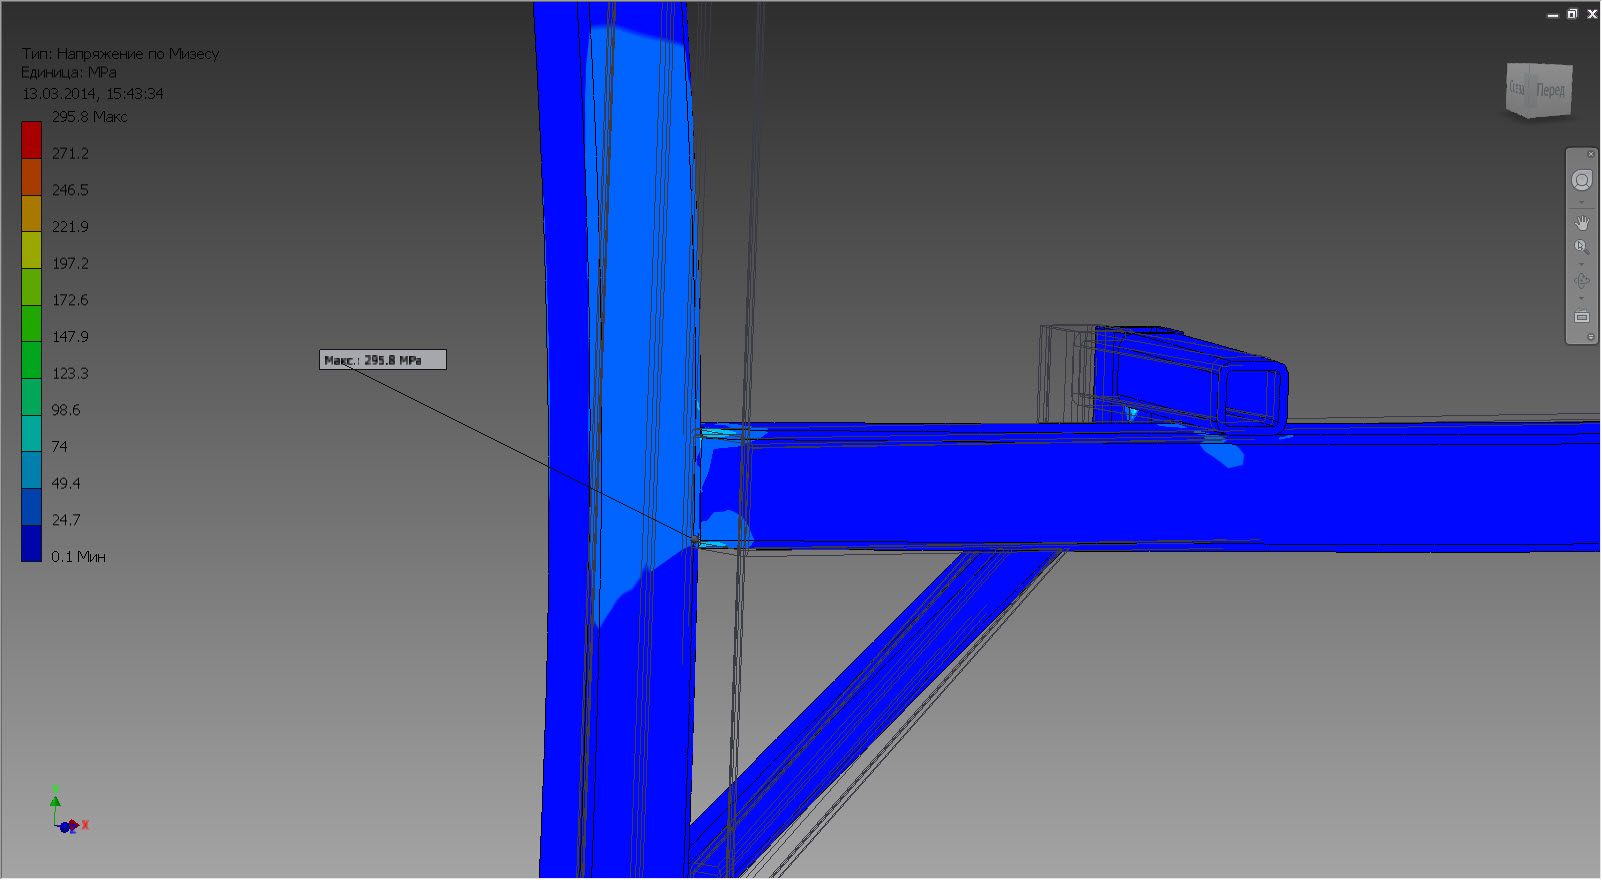Click the ViewCube left side face
This screenshot has height=880, width=1602.
pyautogui.click(x=1517, y=88)
